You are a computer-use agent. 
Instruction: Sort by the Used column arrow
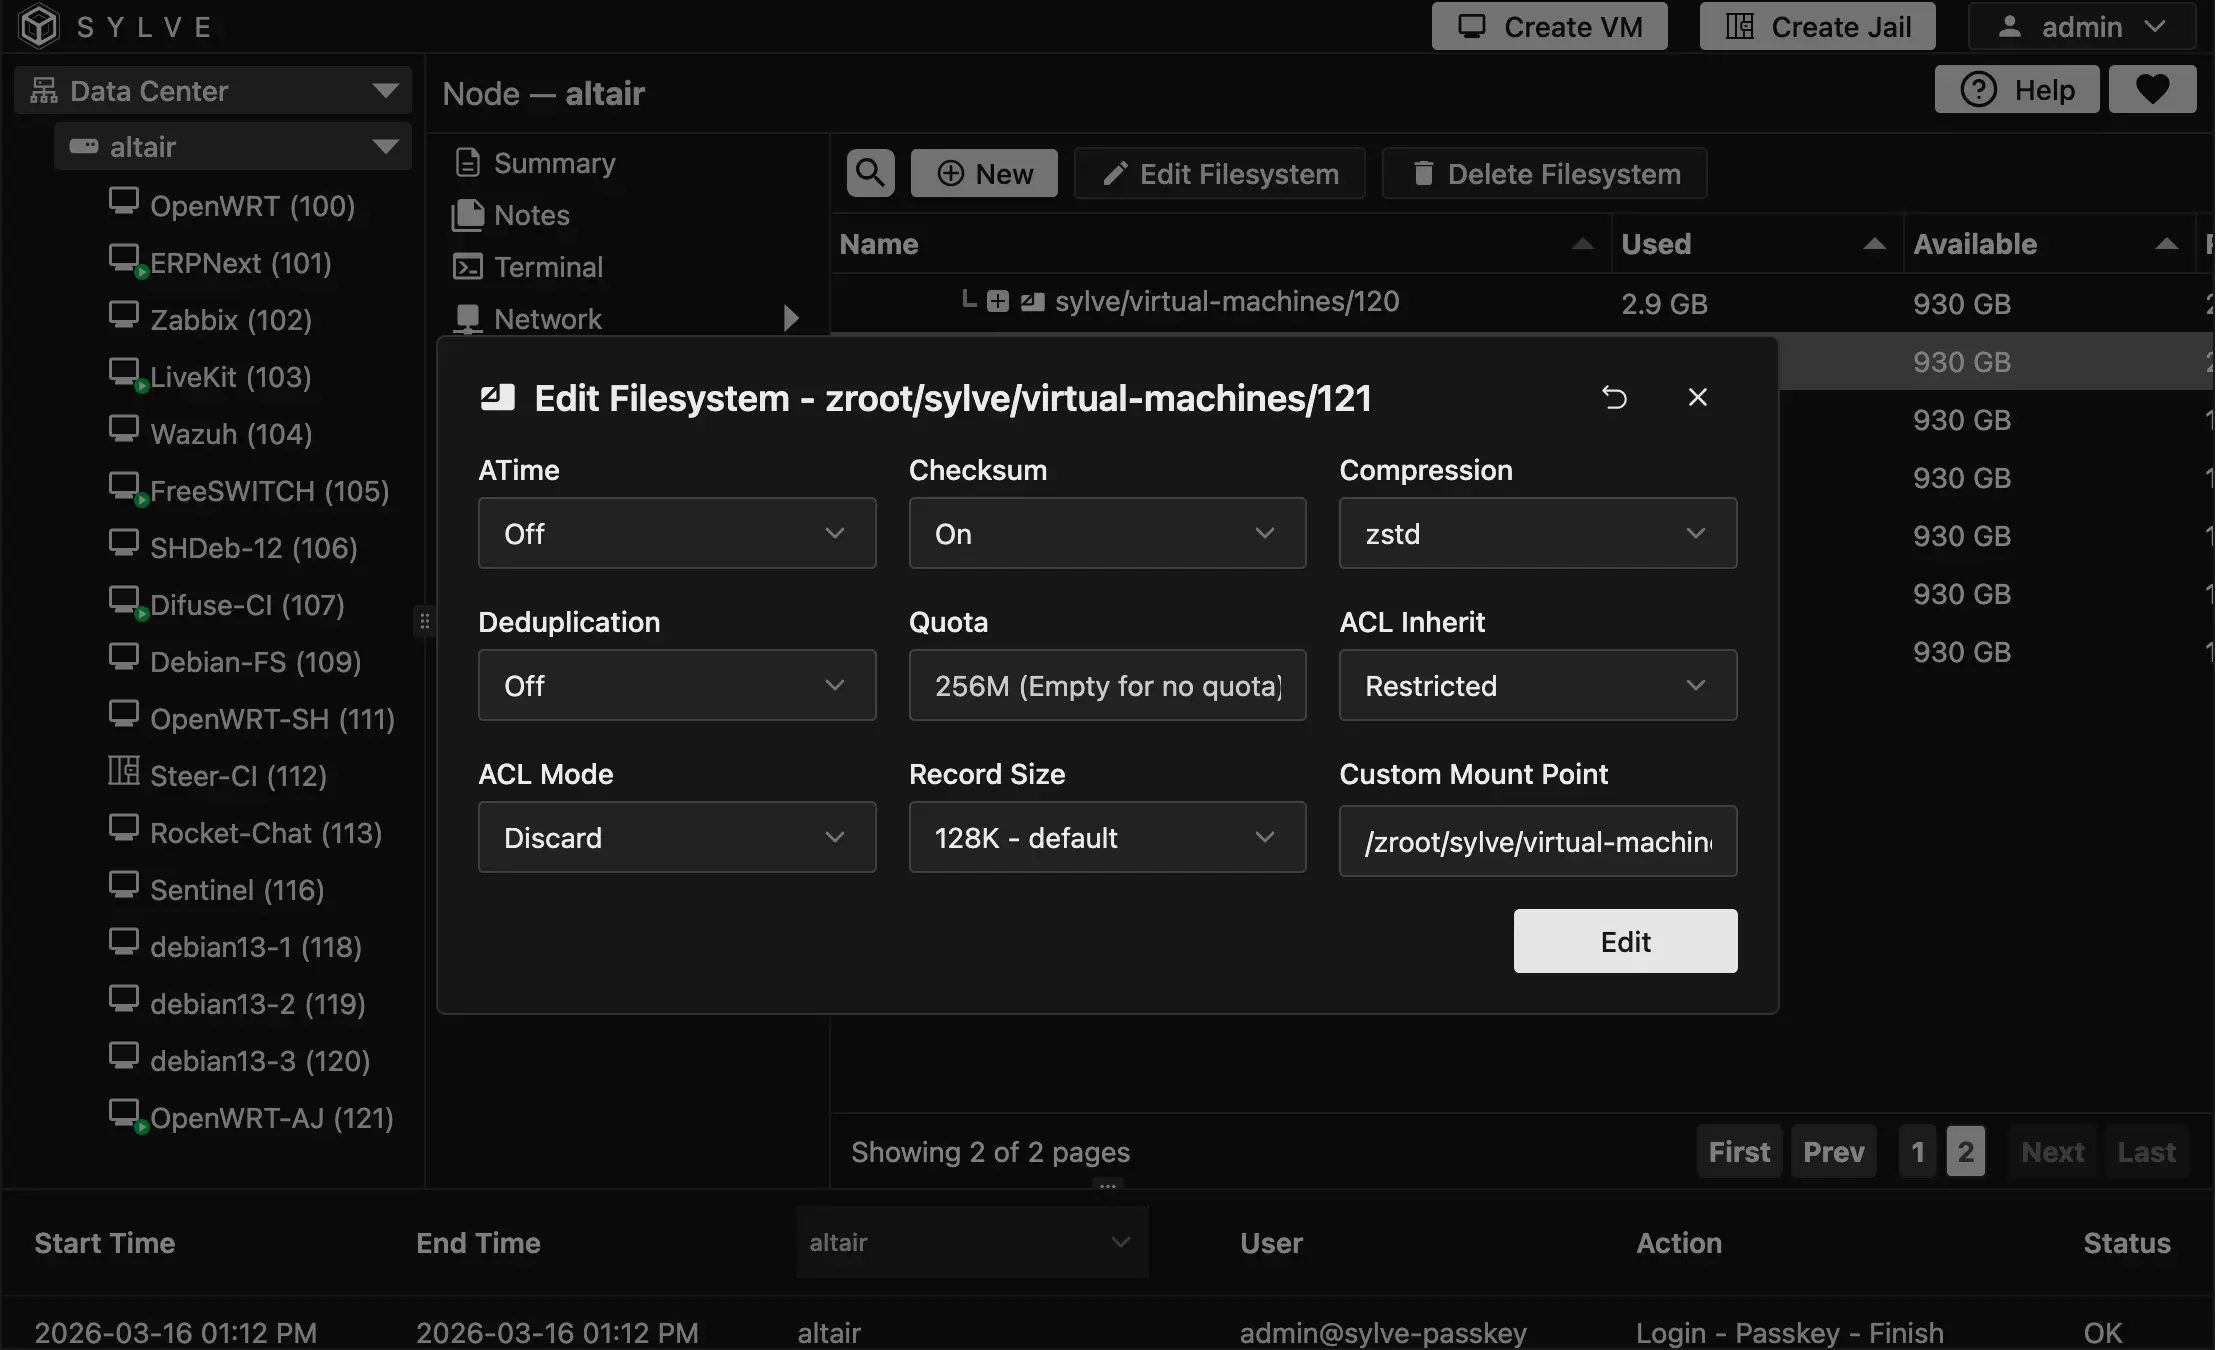(x=1874, y=244)
